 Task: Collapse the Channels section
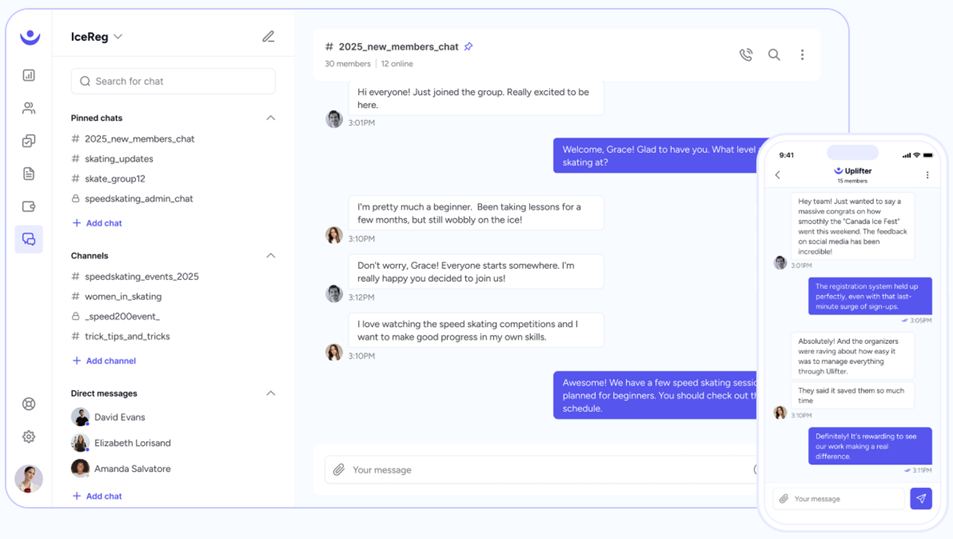[270, 256]
